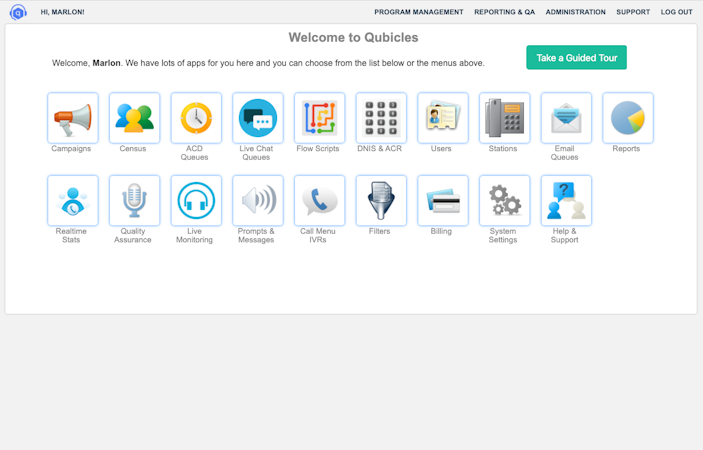Click Log Out in top bar
This screenshot has width=703, height=450.
[677, 12]
